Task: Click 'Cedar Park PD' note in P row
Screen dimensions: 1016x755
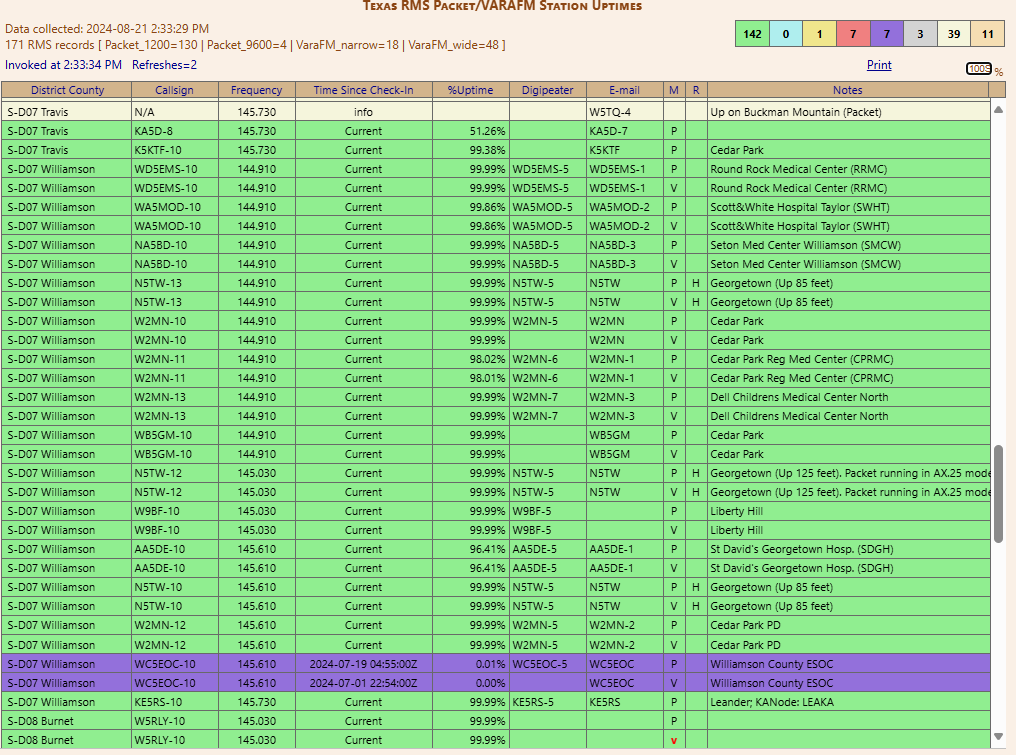Action: [745, 625]
